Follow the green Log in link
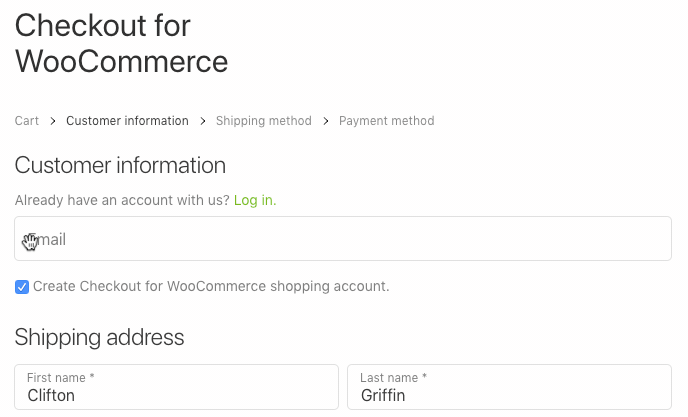The width and height of the screenshot is (688, 417). [x=255, y=200]
